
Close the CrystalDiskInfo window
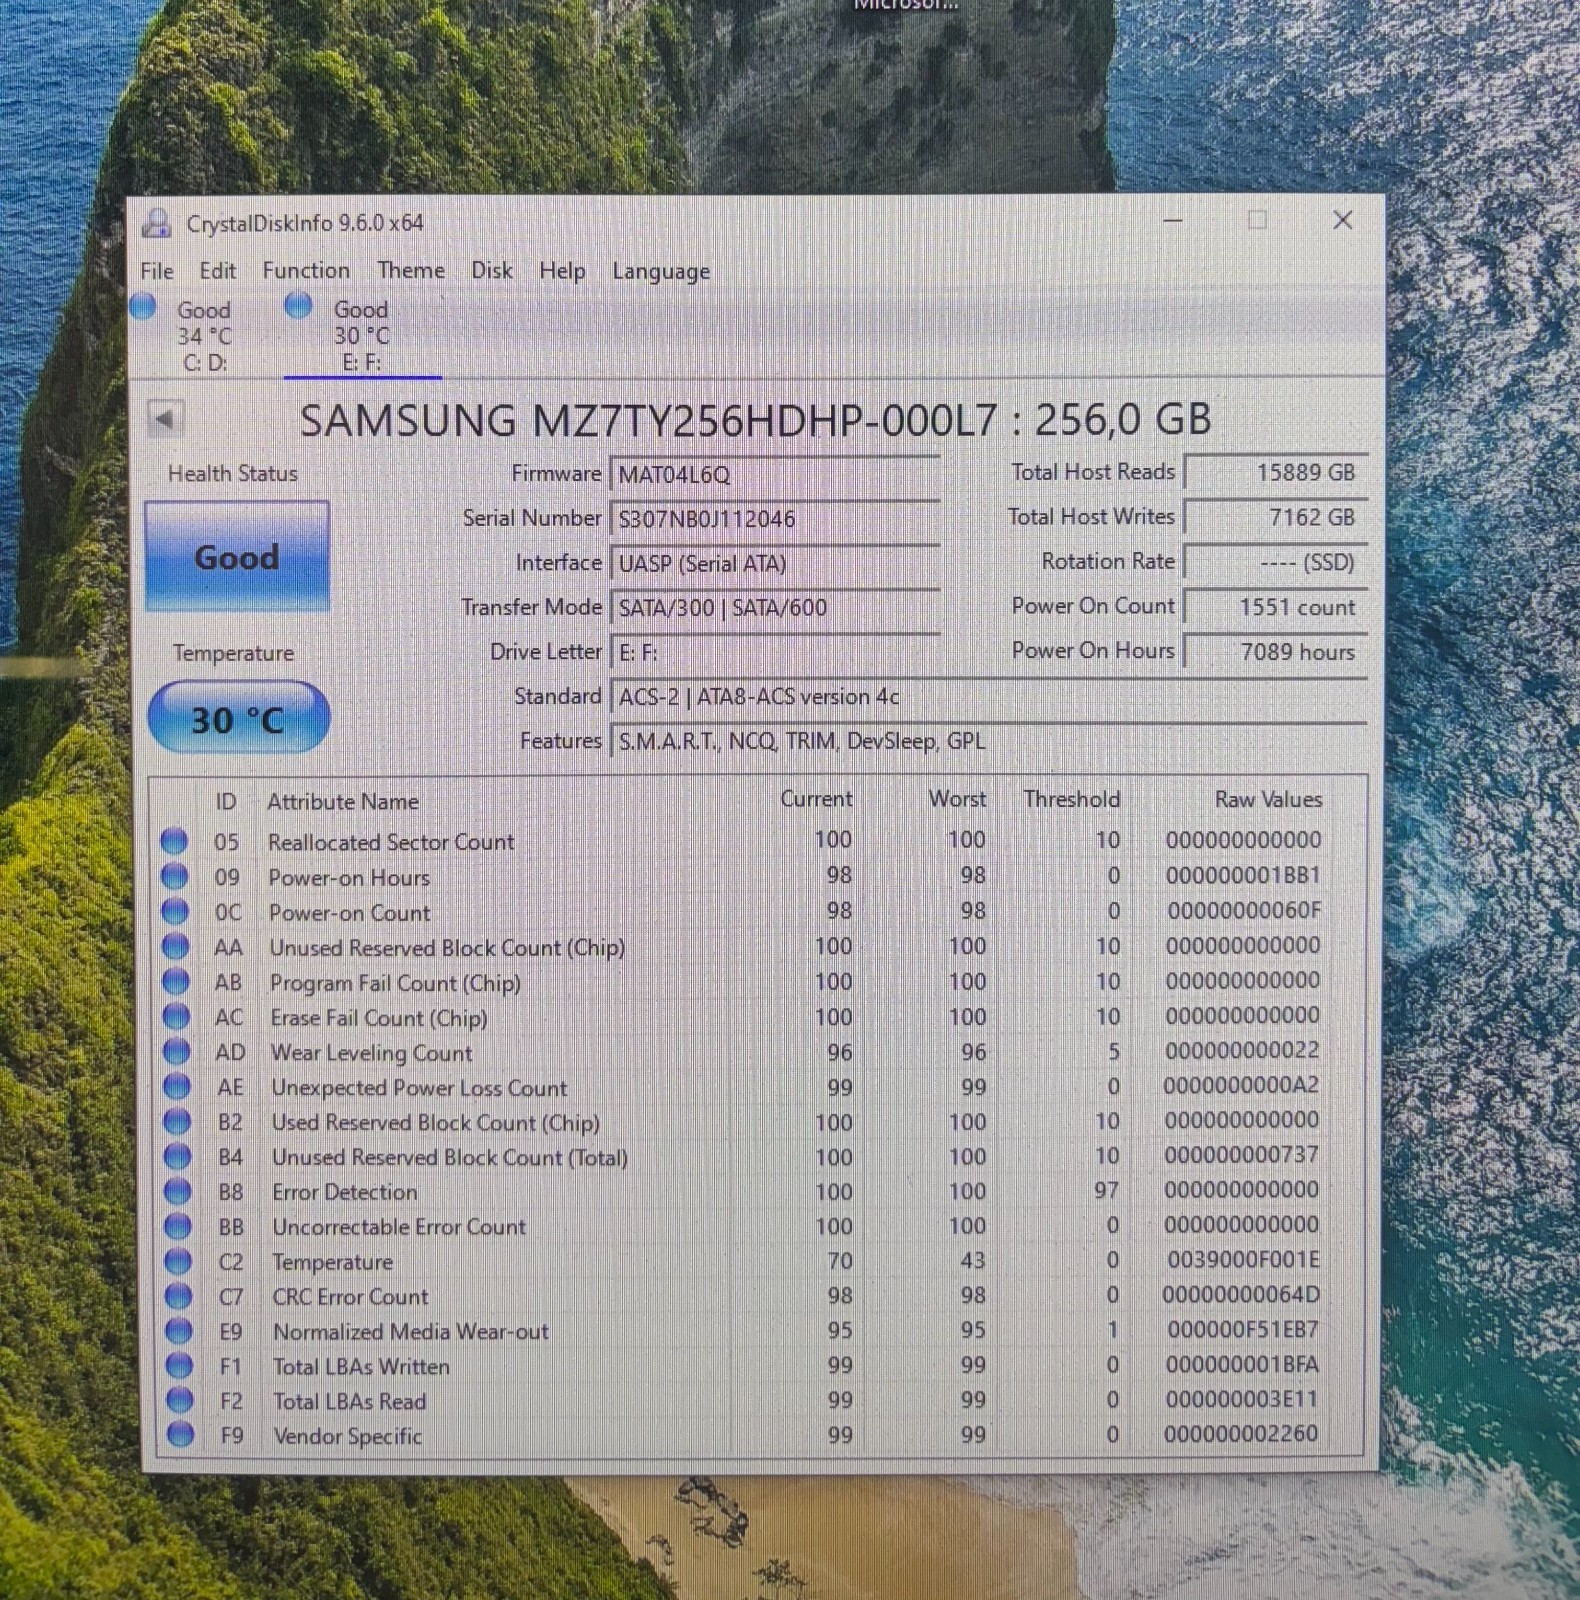click(x=1343, y=220)
